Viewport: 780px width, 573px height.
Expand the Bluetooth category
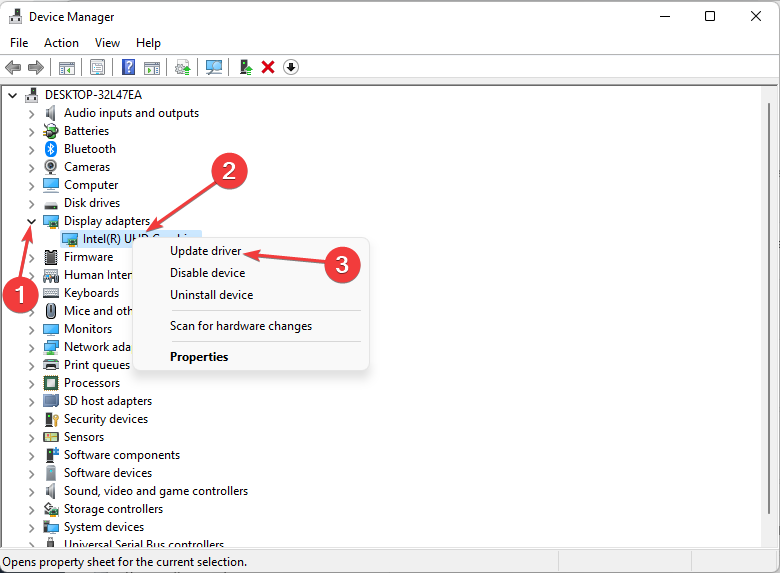point(31,150)
